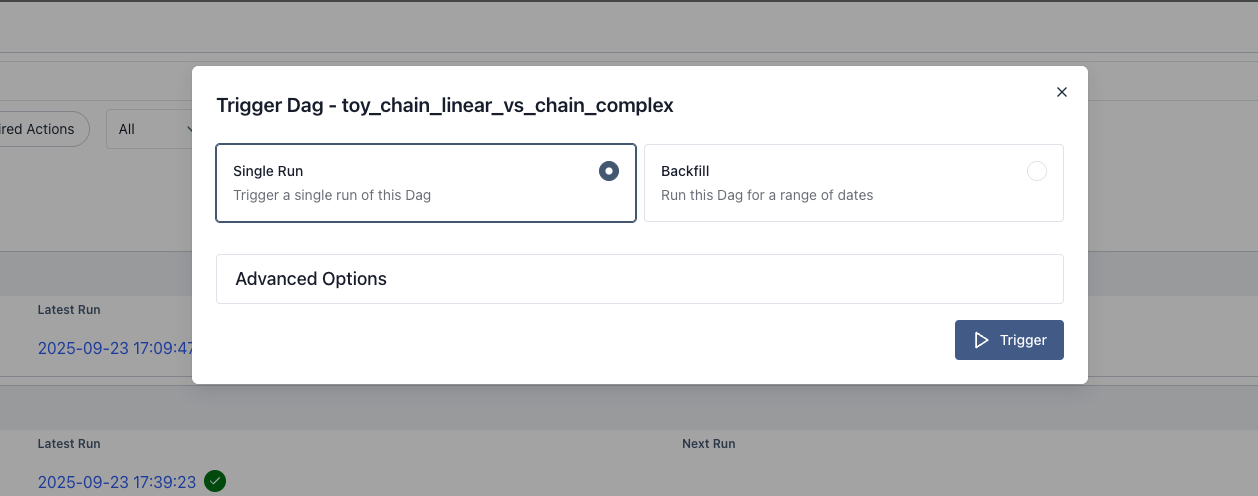Click the play icon on Trigger button
This screenshot has height=496, width=1258.
pos(982,340)
